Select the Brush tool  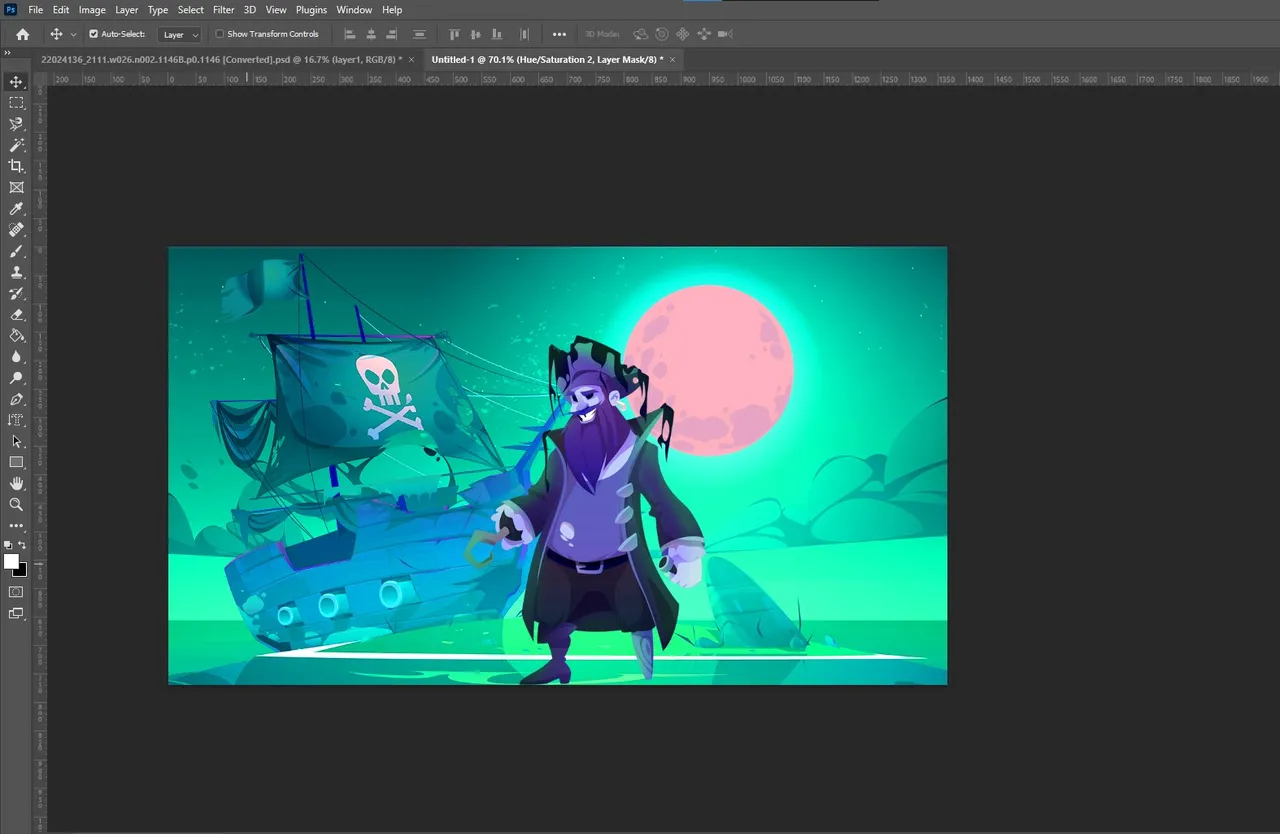click(16, 251)
